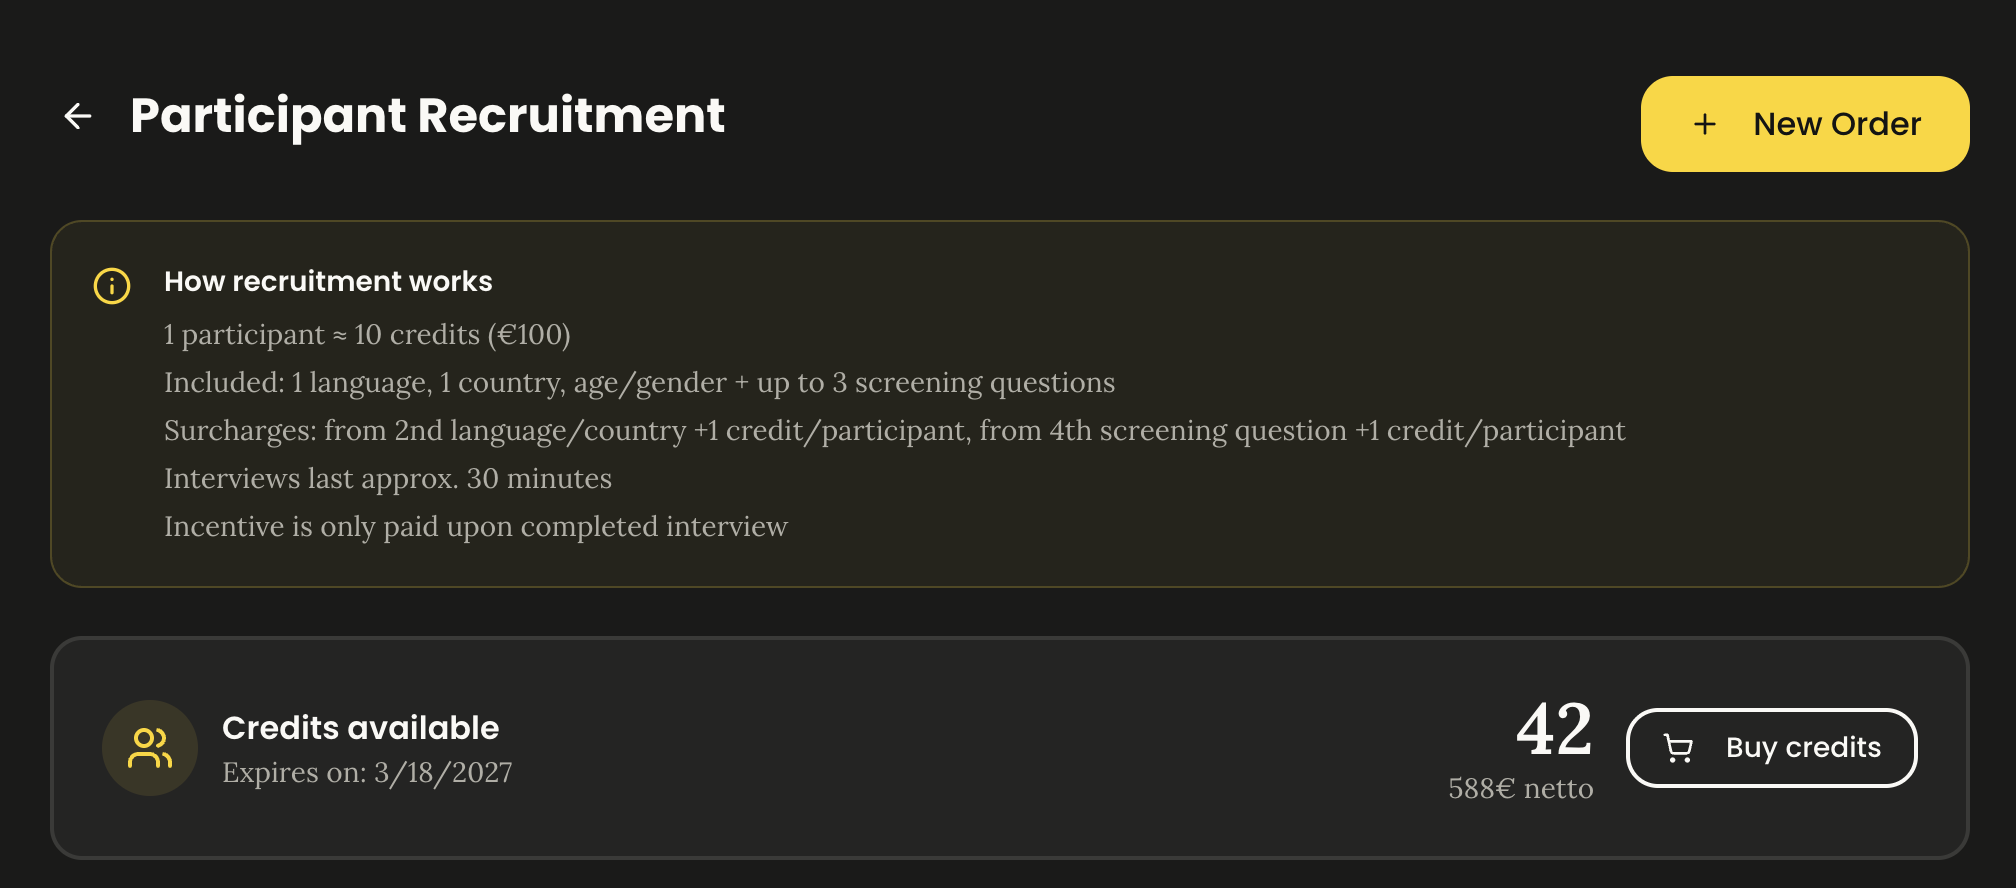Click the Incentive is only paid line
The width and height of the screenshot is (2016, 888).
click(x=476, y=527)
